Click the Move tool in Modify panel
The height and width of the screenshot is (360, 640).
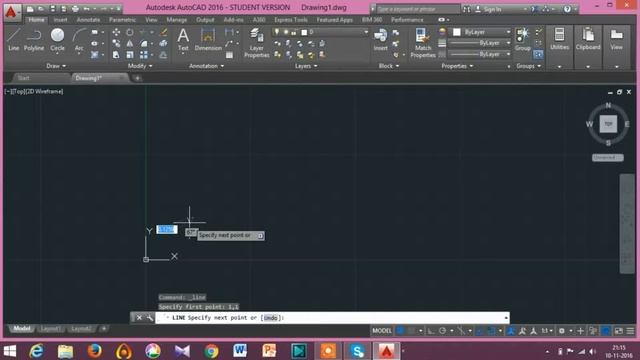(x=116, y=32)
